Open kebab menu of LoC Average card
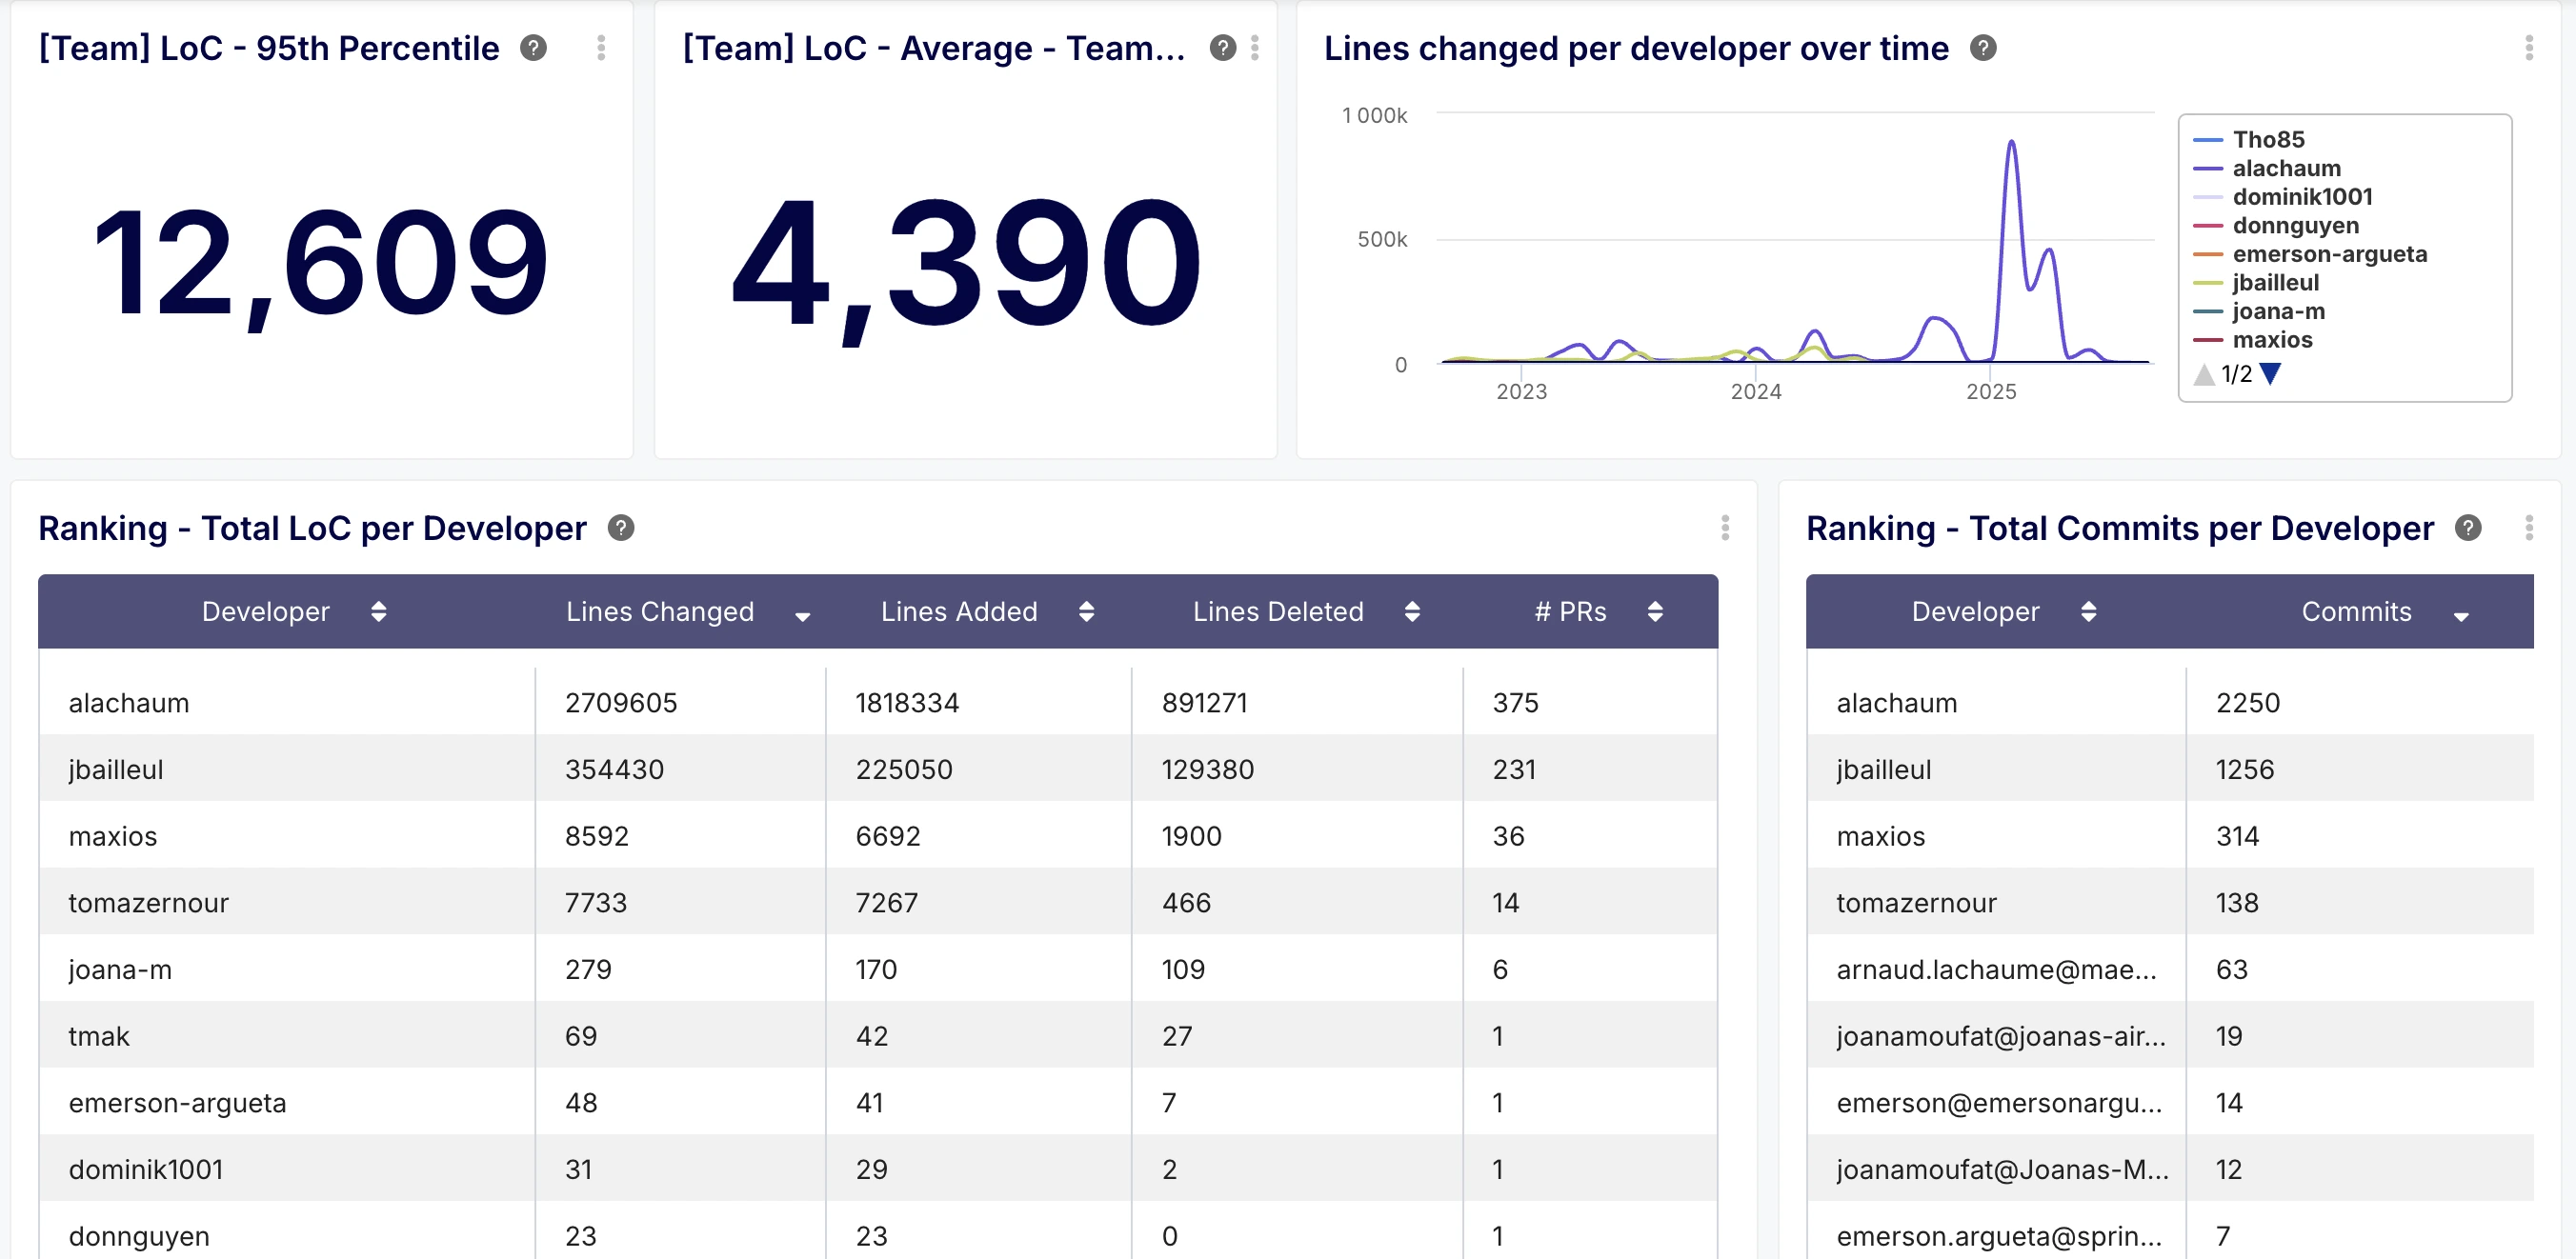The image size is (2576, 1259). click(1254, 48)
